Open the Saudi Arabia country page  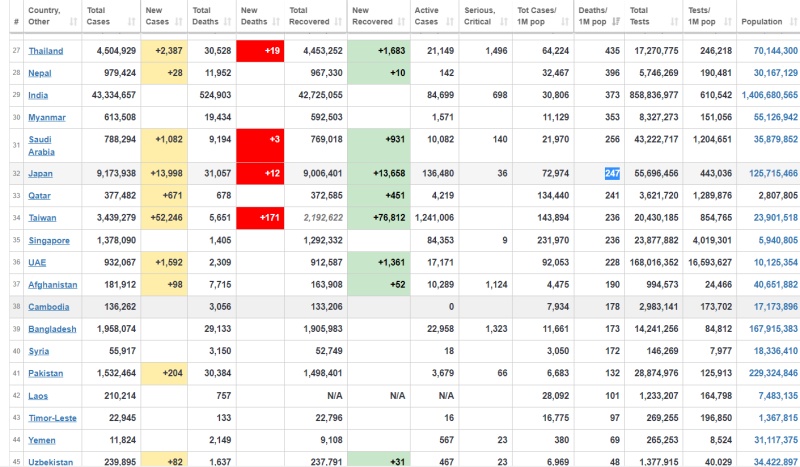(x=41, y=146)
